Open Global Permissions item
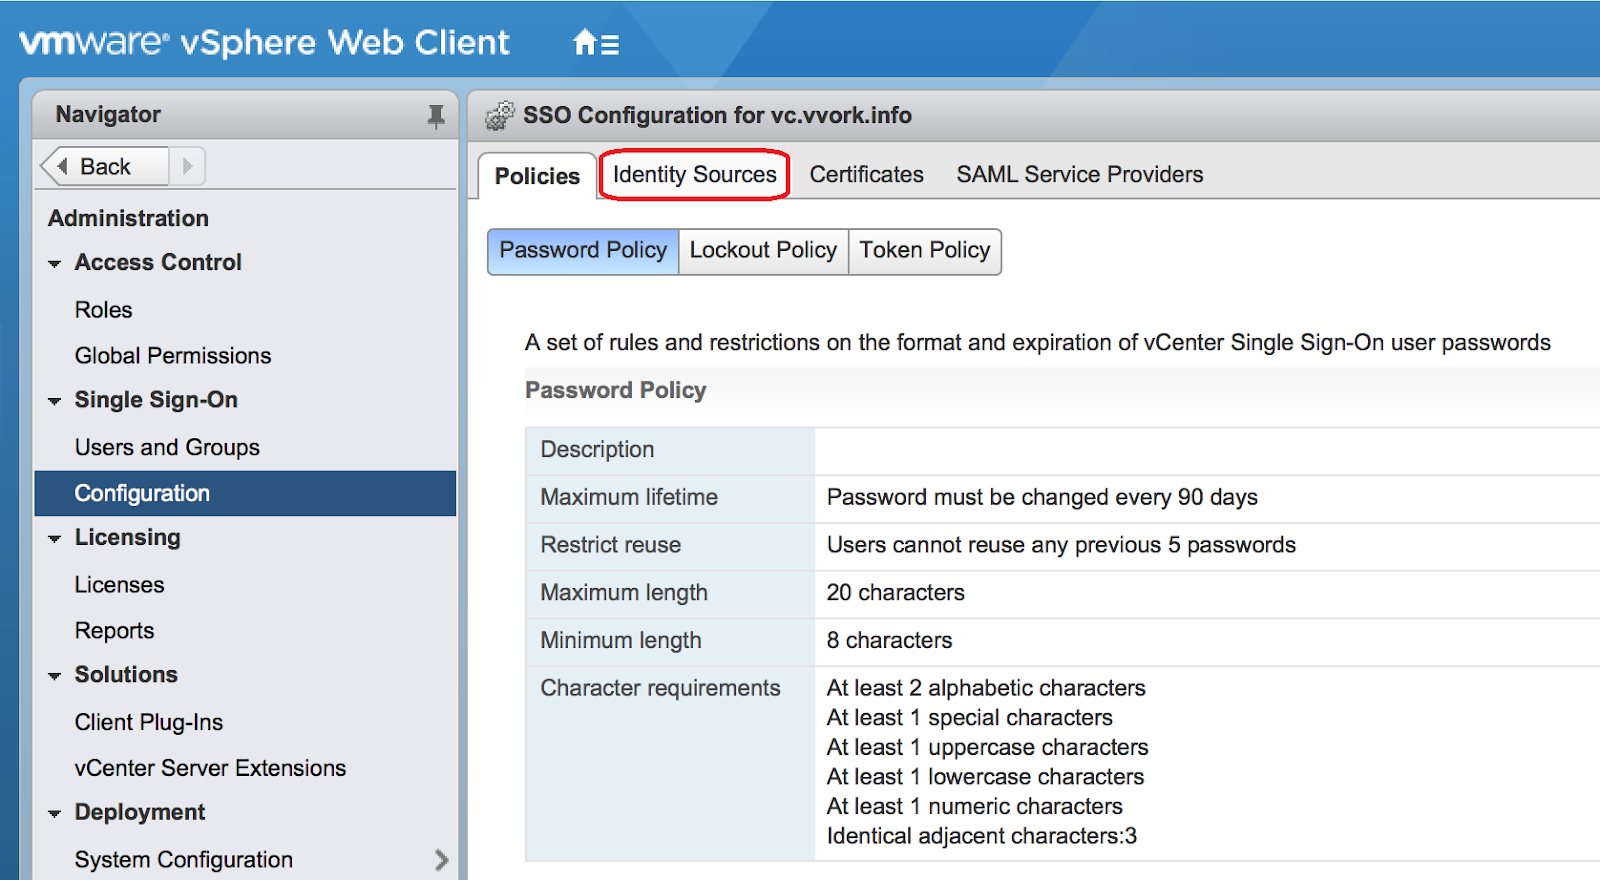This screenshot has height=880, width=1600. tap(173, 356)
